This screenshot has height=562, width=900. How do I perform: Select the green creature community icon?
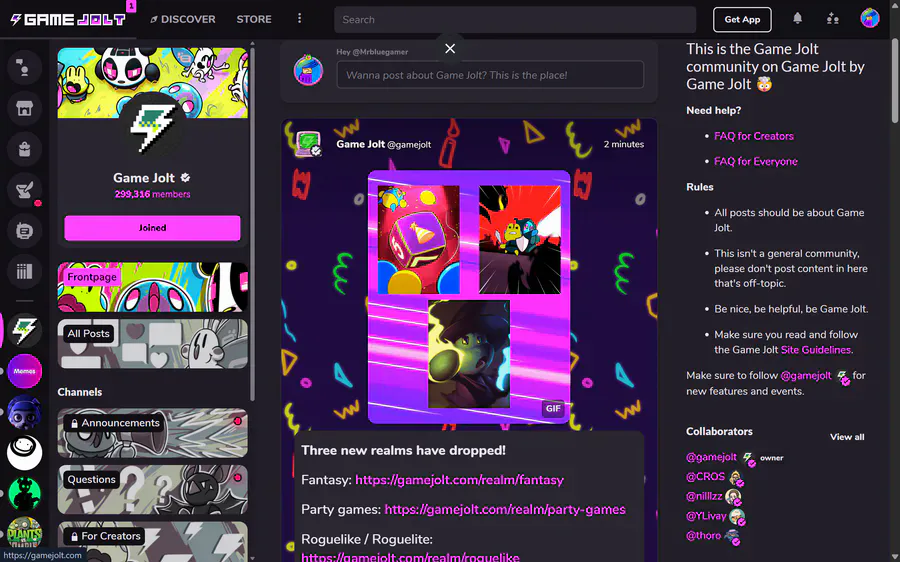pyautogui.click(x=24, y=493)
